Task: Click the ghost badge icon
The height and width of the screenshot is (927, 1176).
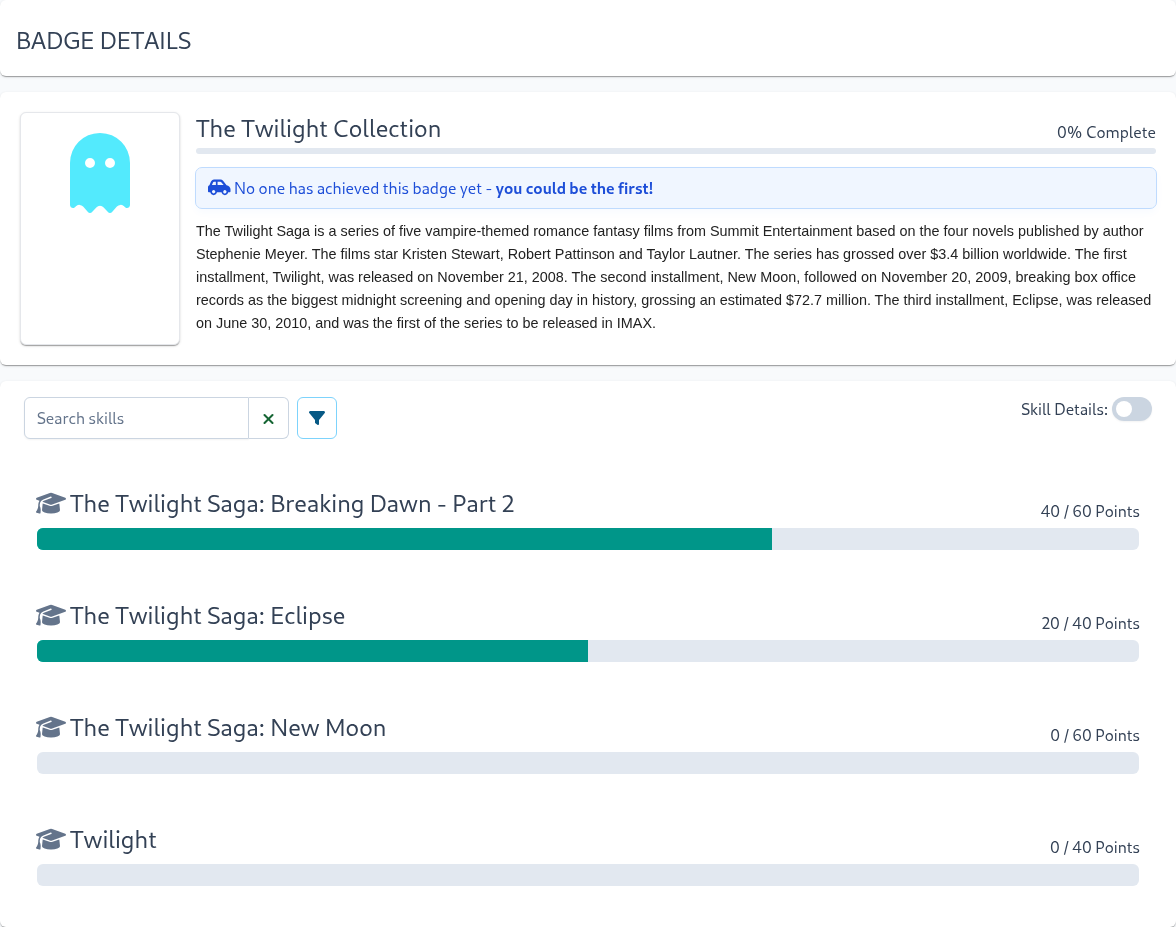Action: coord(100,173)
